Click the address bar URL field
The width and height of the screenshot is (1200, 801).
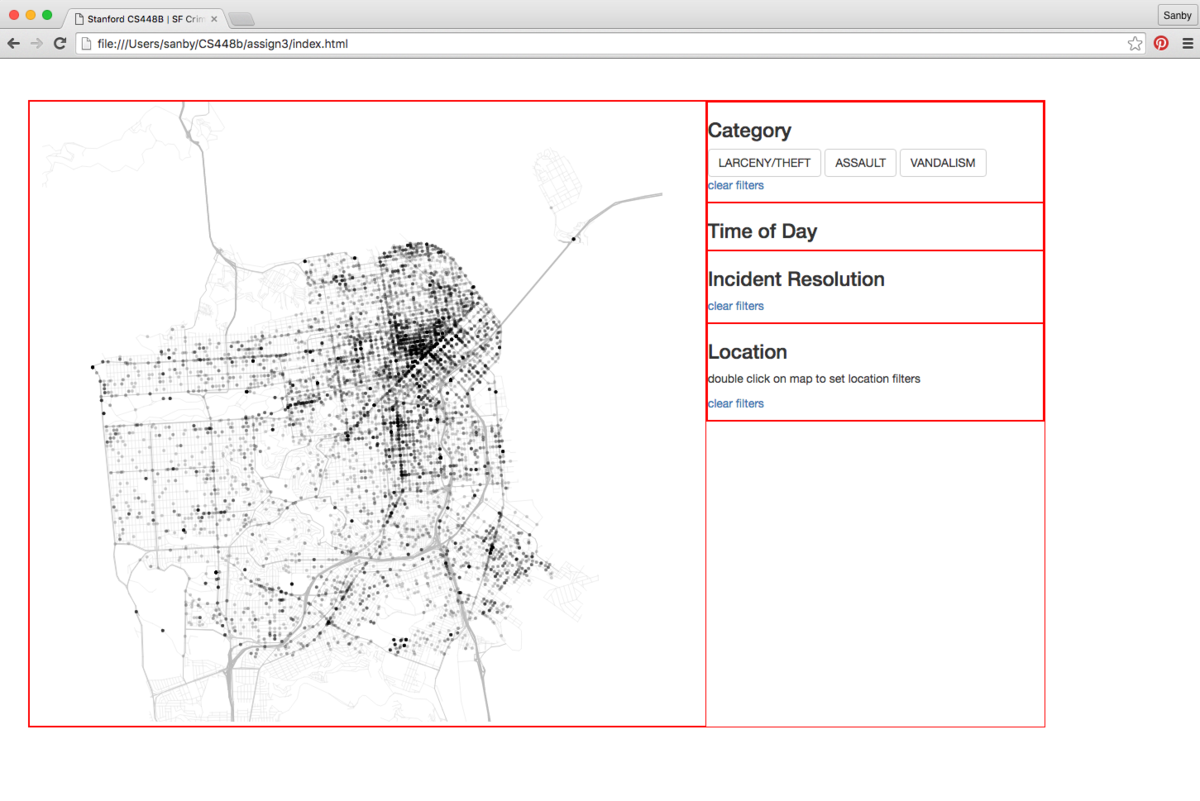(610, 43)
